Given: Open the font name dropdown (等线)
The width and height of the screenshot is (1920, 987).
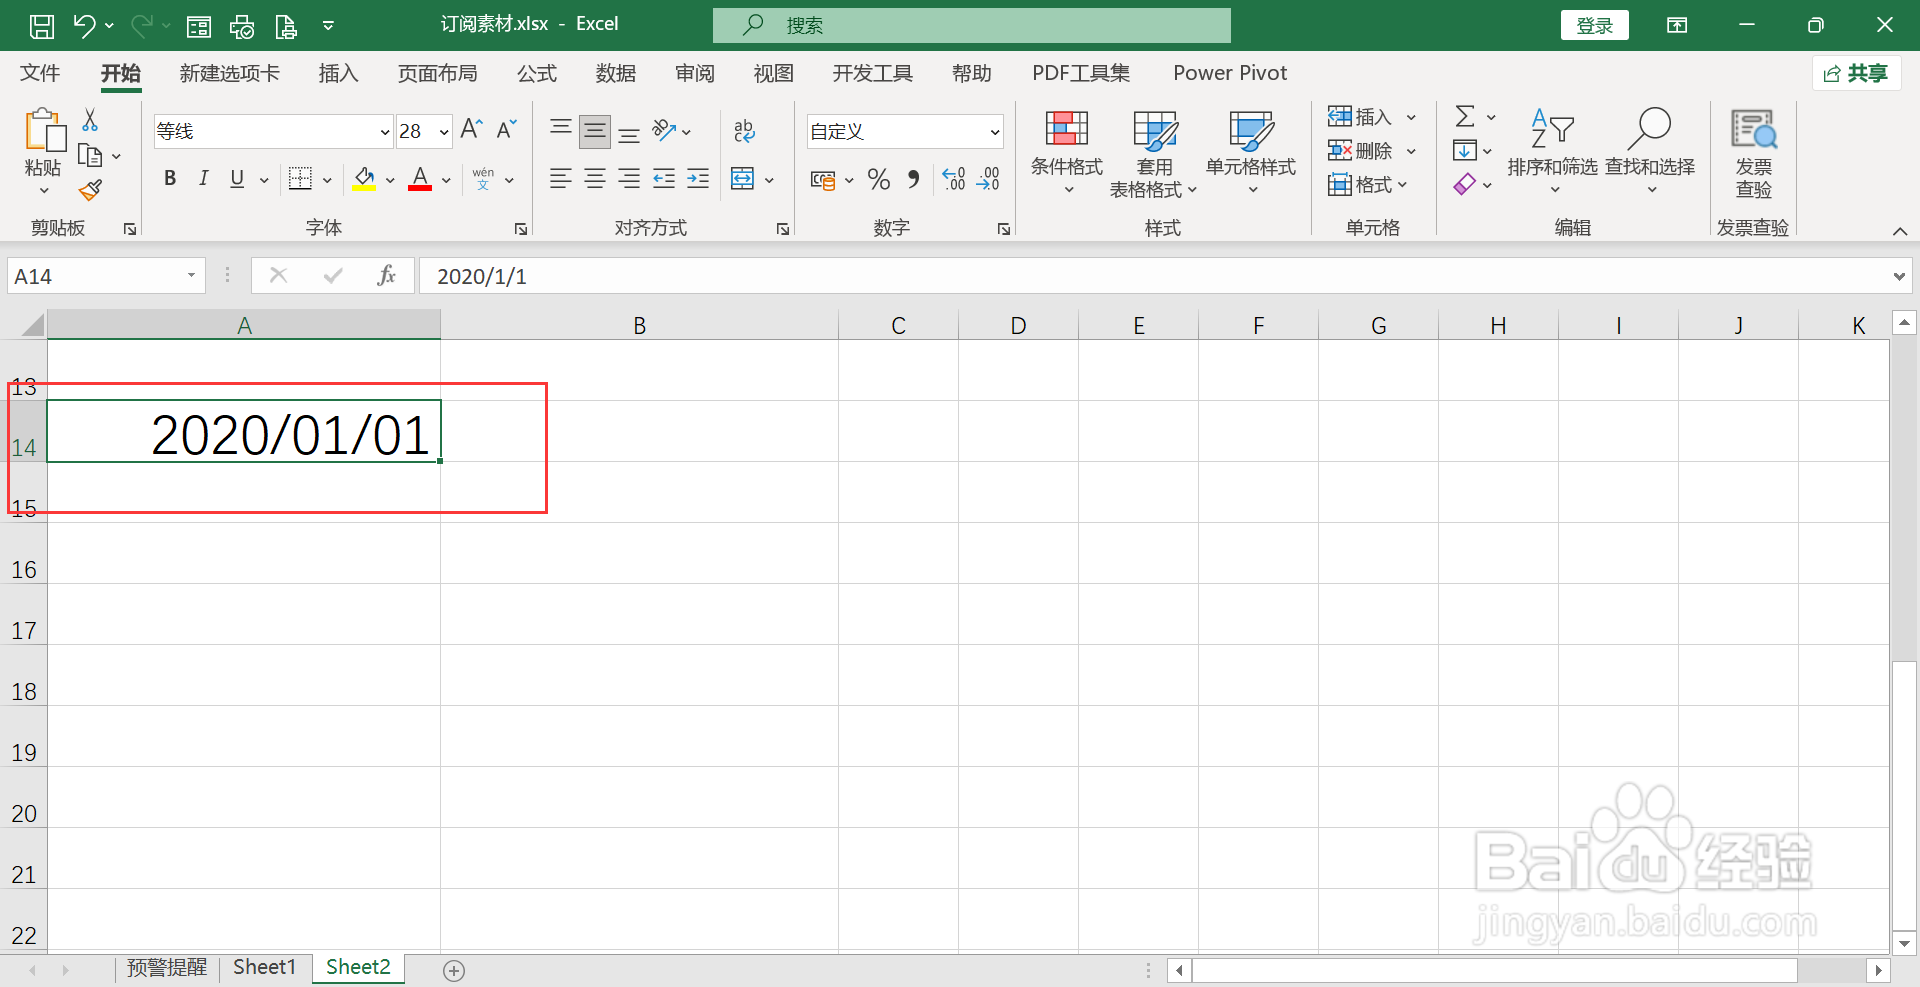Looking at the screenshot, I should (x=385, y=132).
